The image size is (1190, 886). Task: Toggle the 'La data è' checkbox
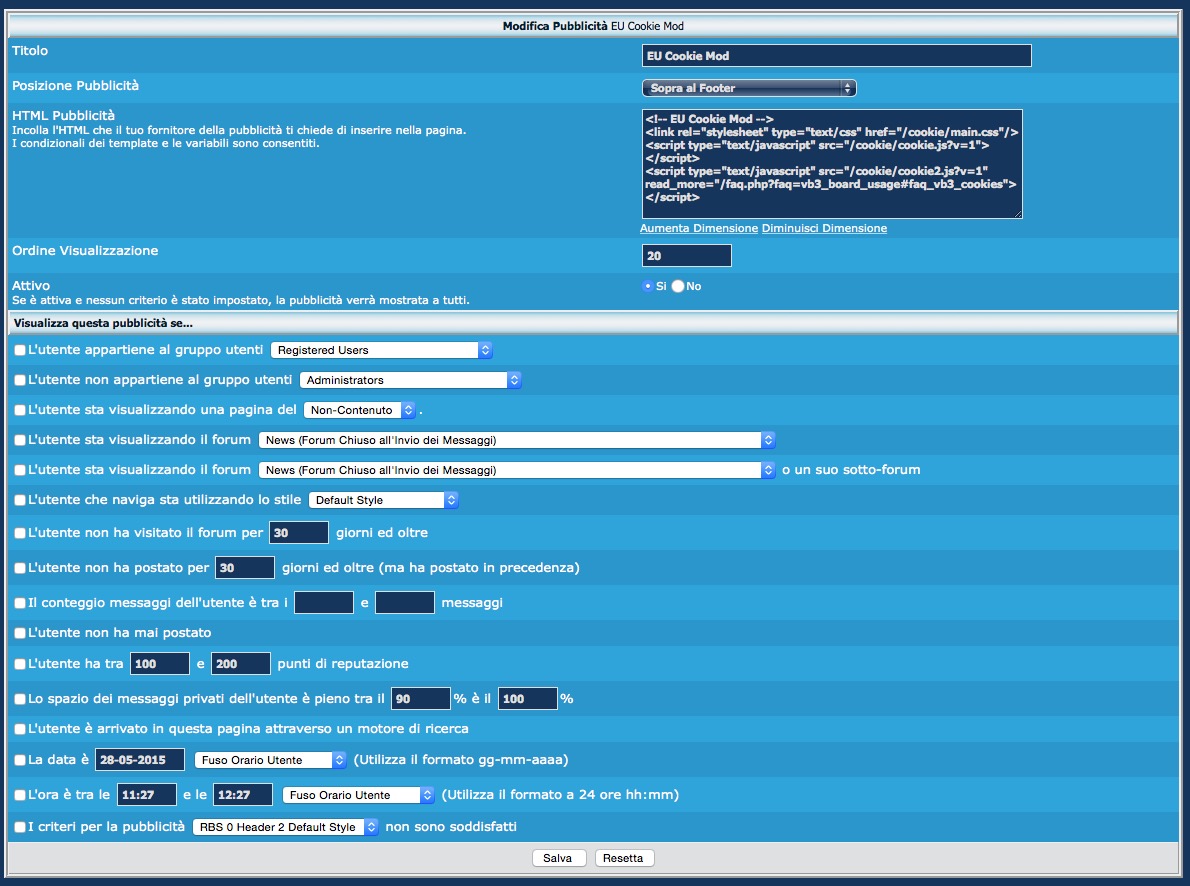pyautogui.click(x=20, y=760)
